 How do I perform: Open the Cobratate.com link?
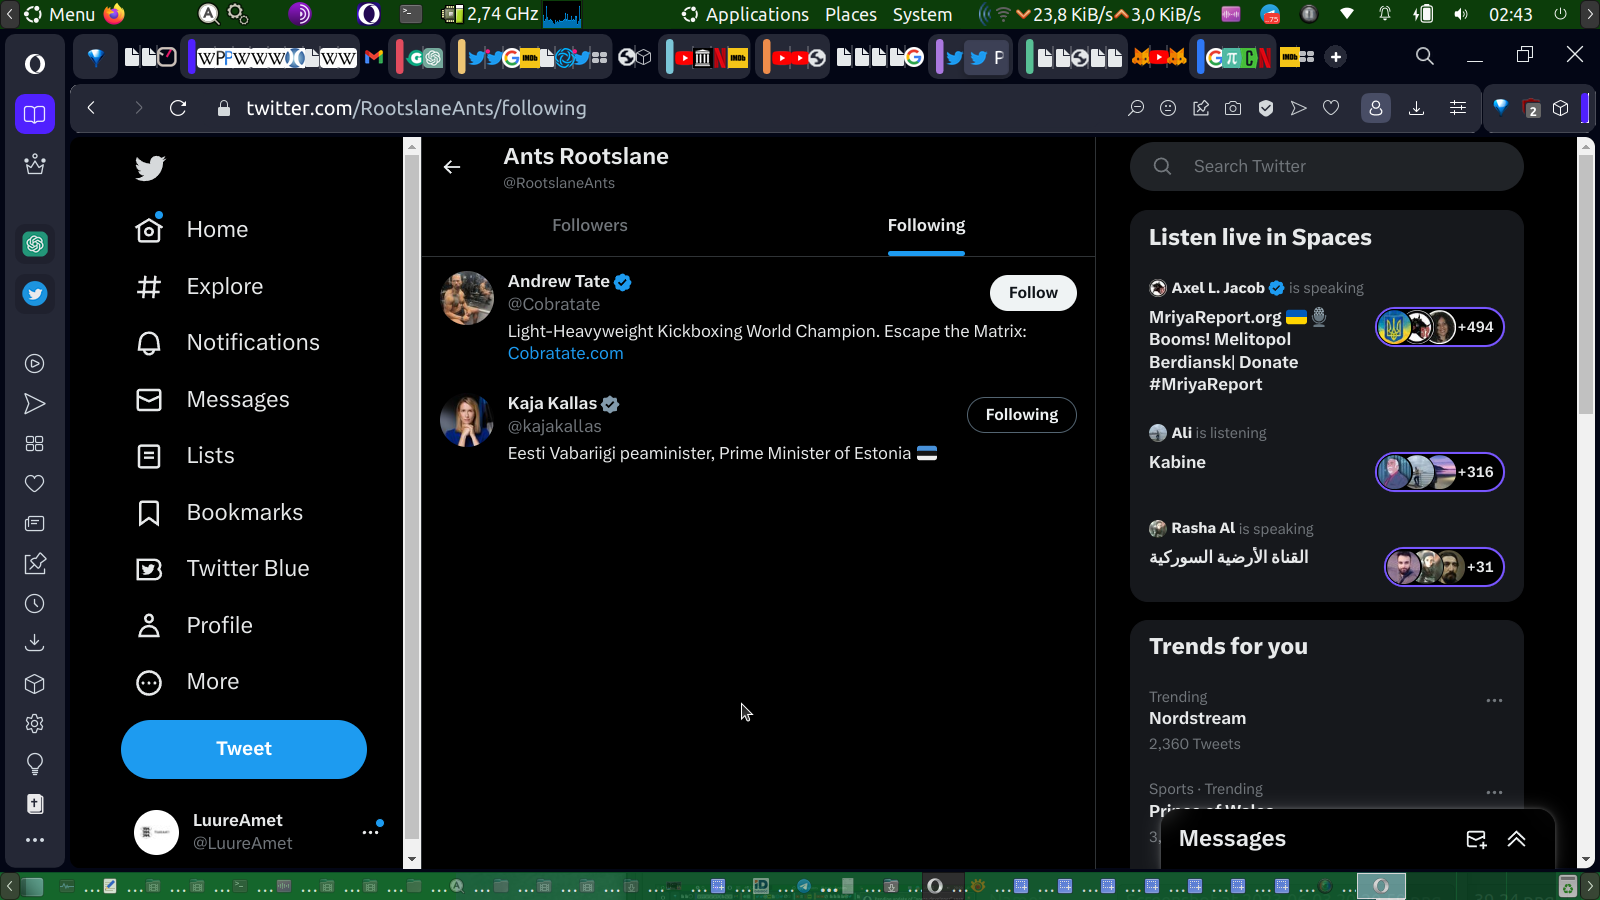565,353
